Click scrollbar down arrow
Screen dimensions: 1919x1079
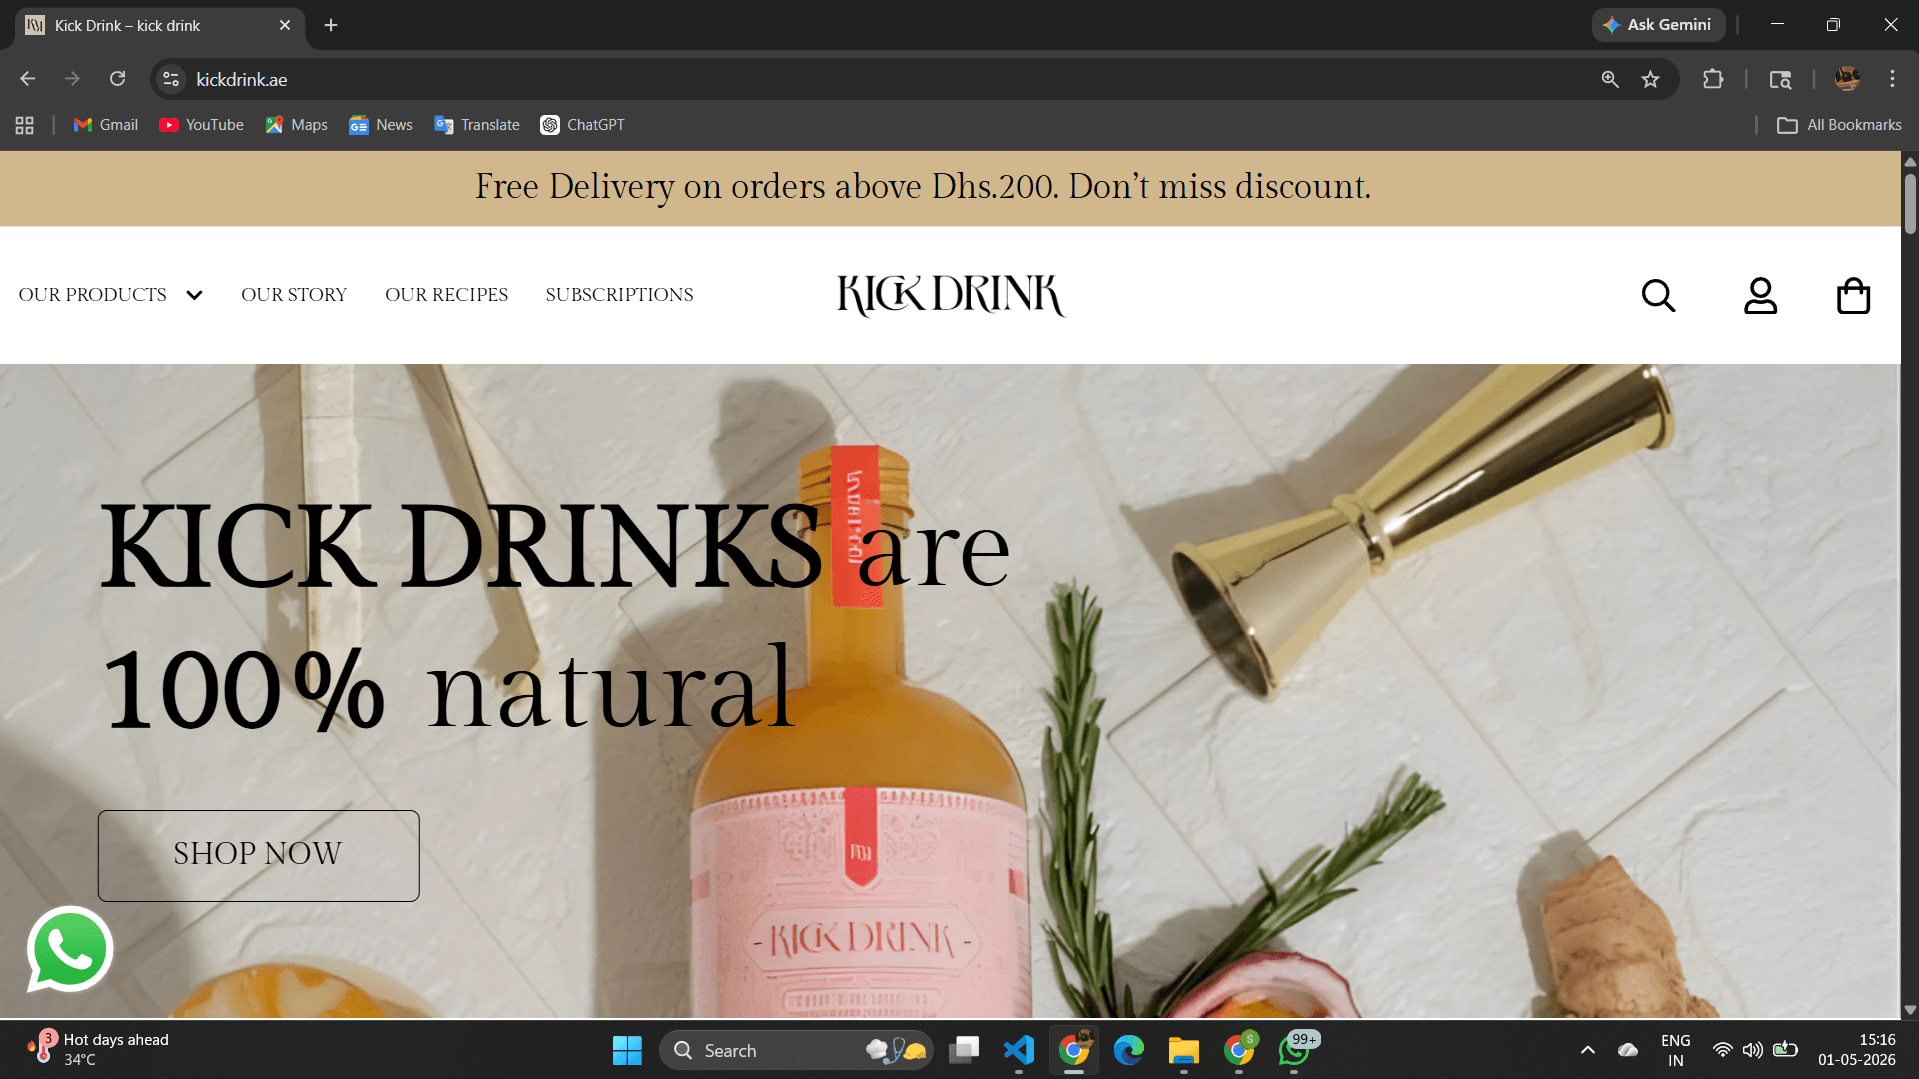tap(1910, 1010)
